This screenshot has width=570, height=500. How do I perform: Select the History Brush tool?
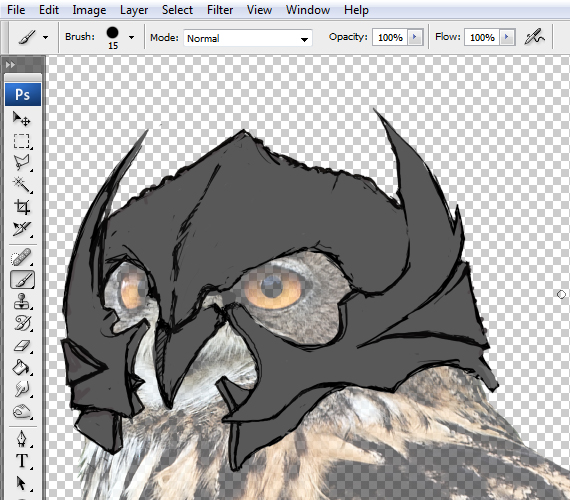(22, 324)
